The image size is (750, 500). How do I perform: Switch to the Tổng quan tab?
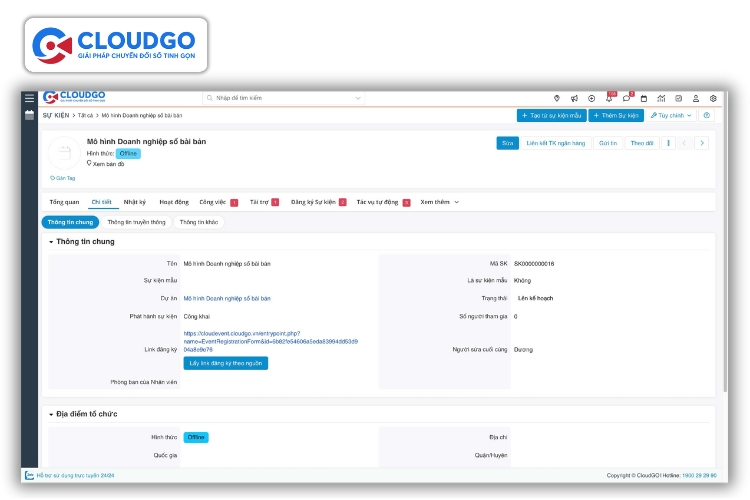(x=64, y=202)
